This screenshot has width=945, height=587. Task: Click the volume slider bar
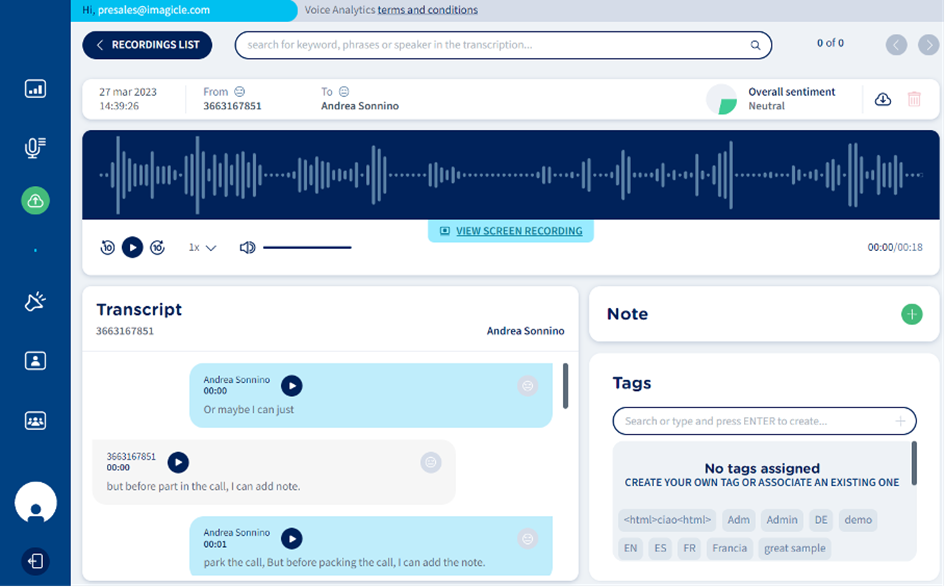[307, 247]
